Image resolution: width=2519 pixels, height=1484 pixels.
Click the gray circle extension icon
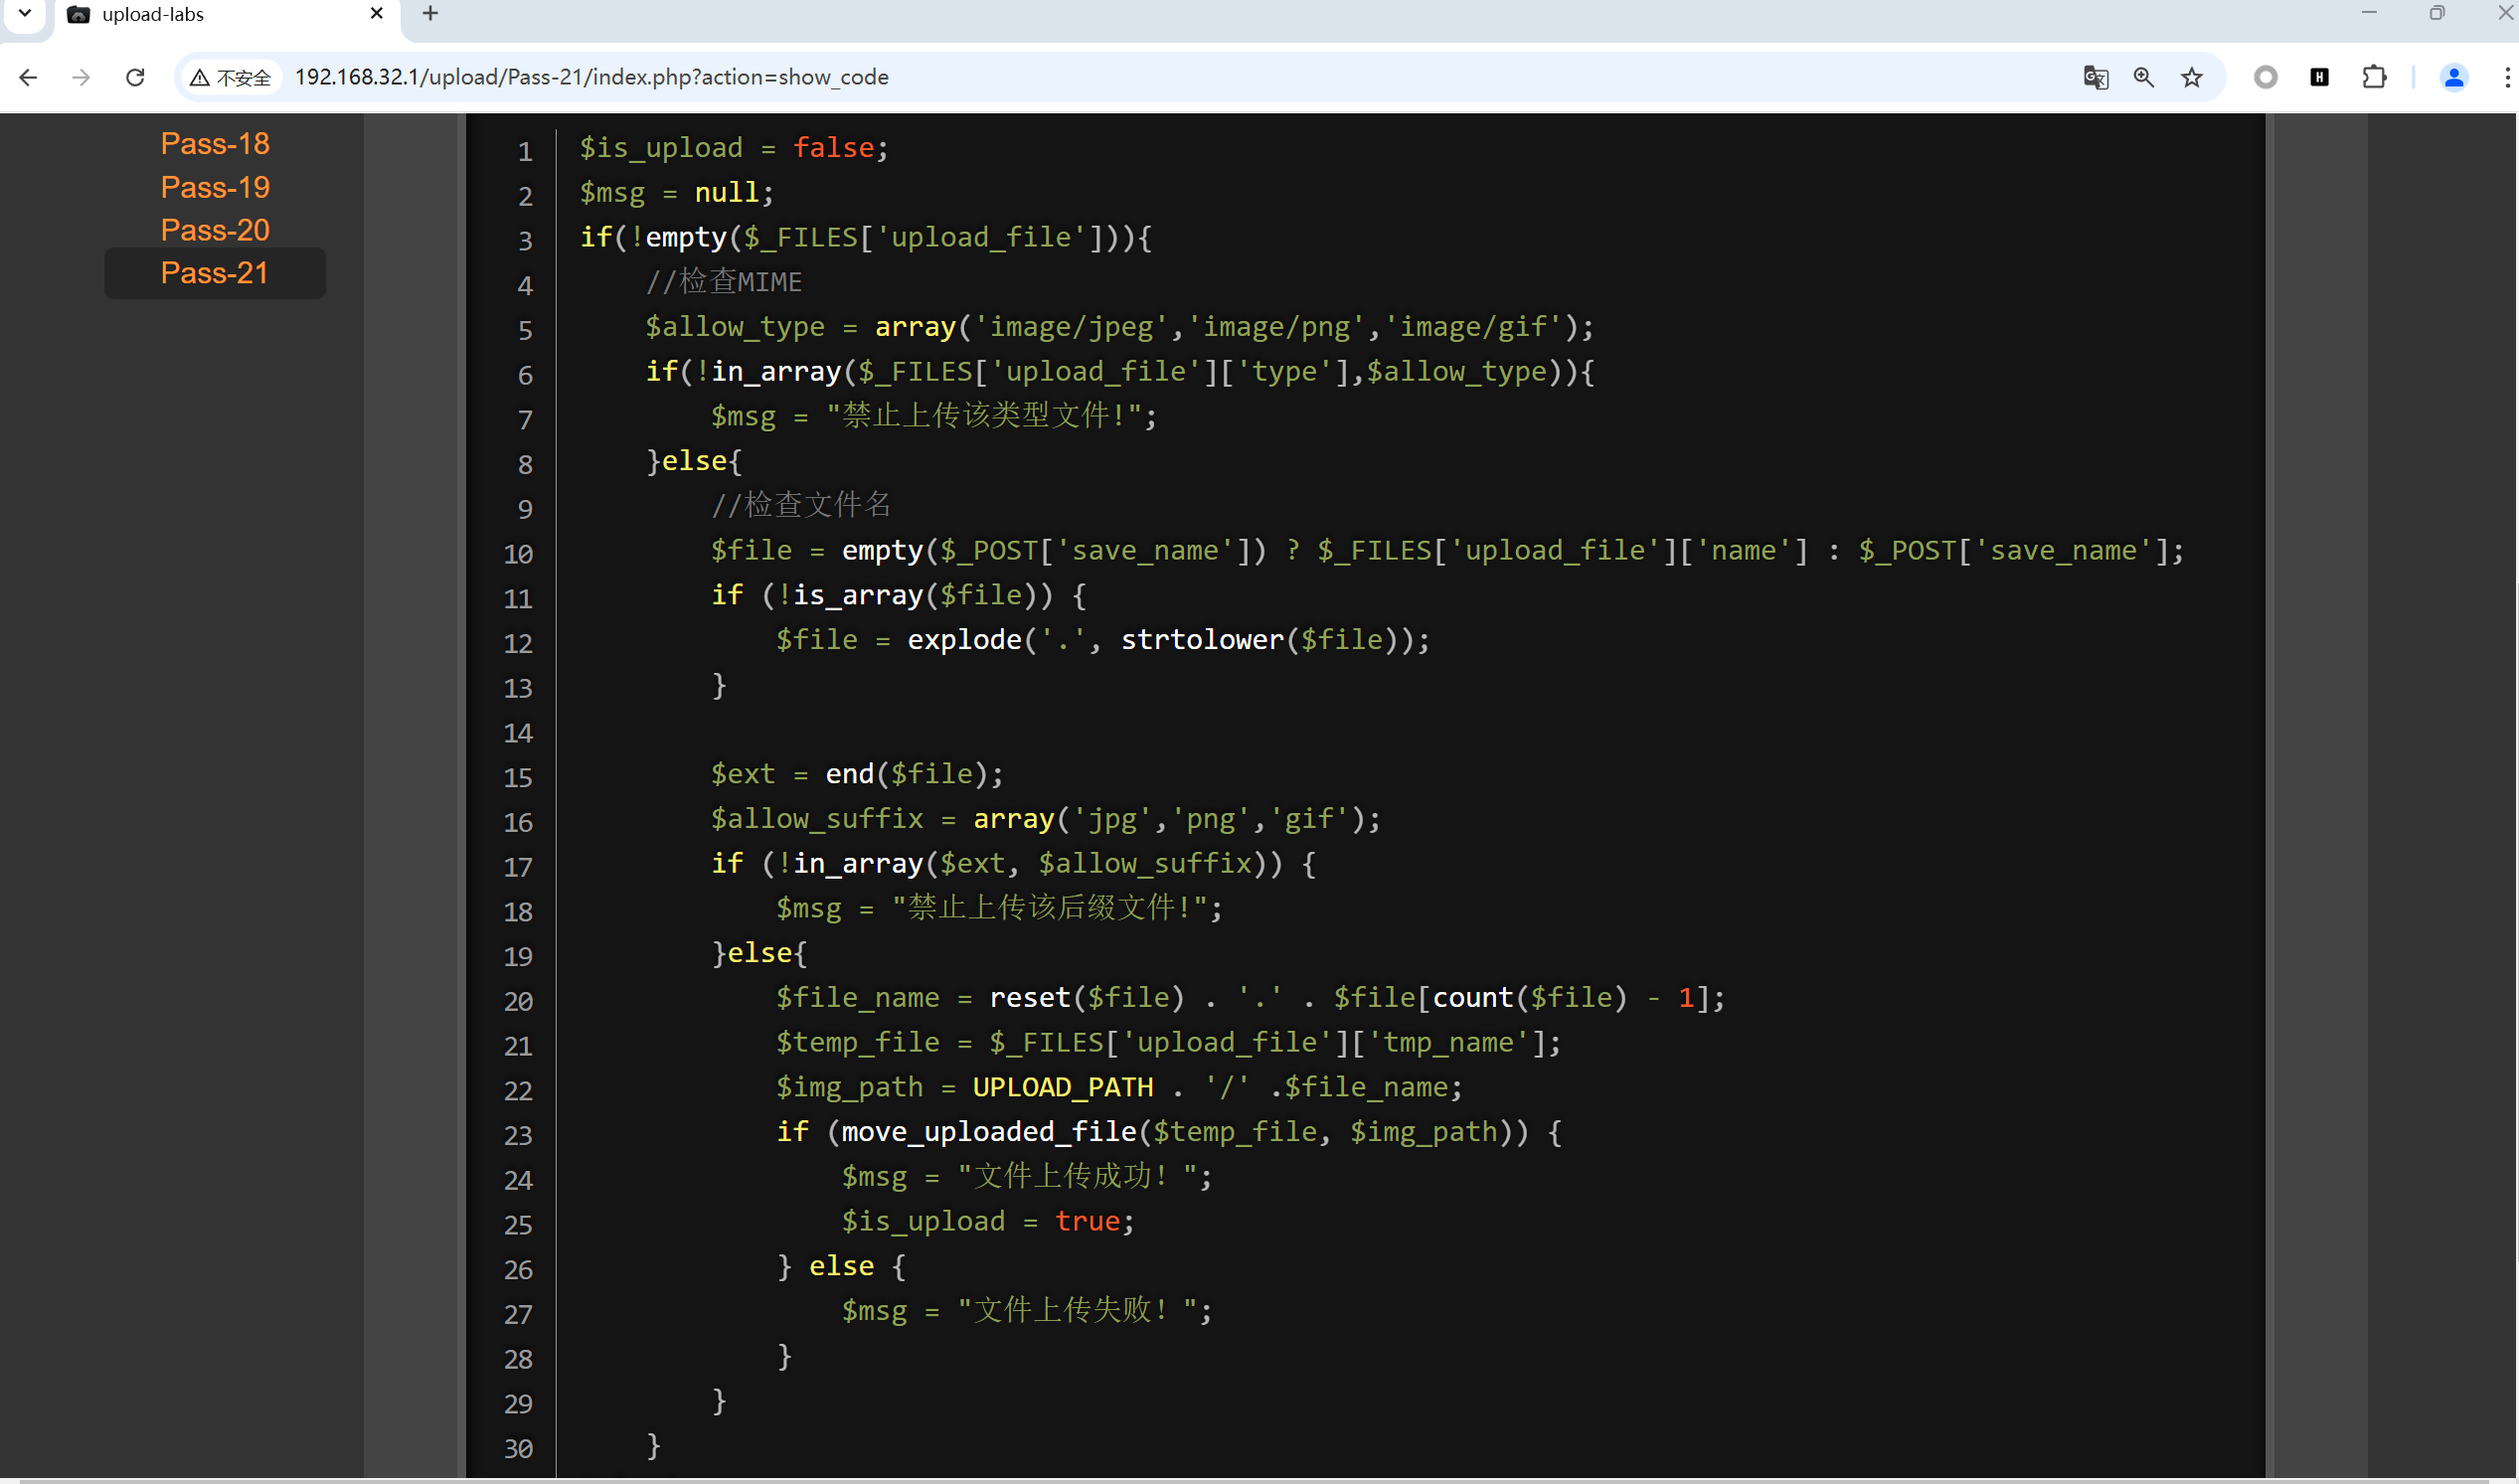(2265, 77)
